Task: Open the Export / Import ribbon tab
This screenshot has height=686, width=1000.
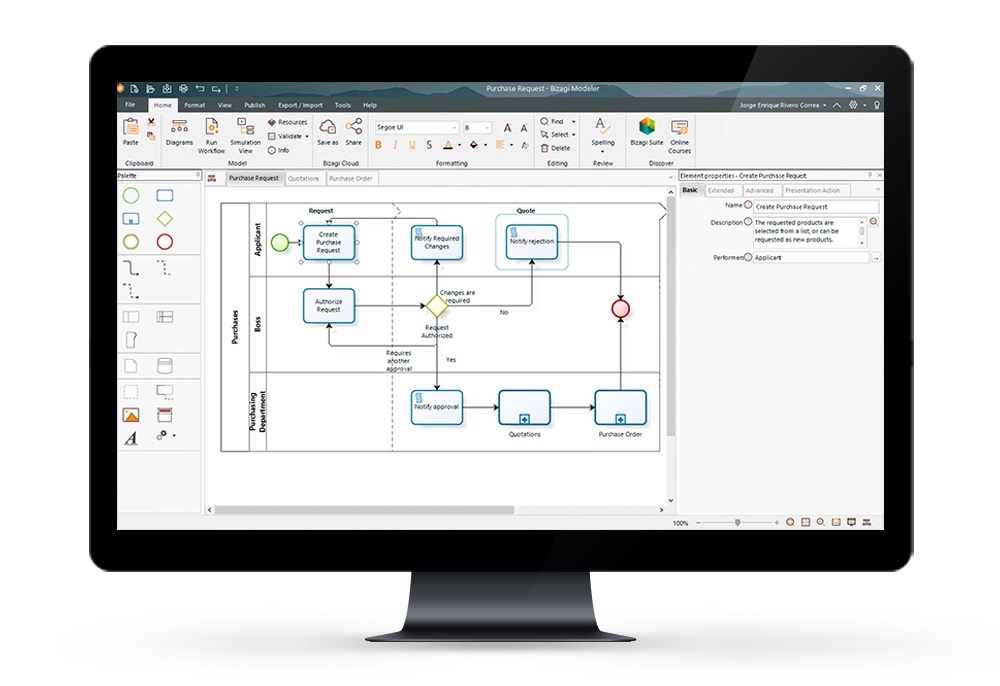Action: click(x=300, y=105)
